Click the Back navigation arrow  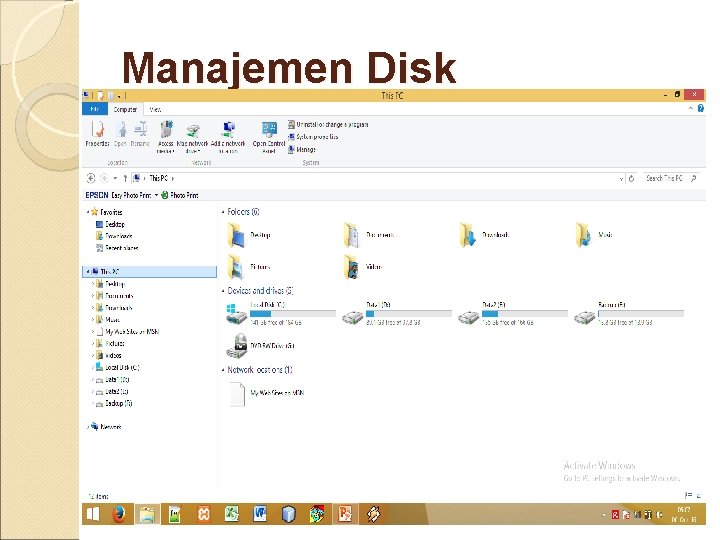[91, 178]
